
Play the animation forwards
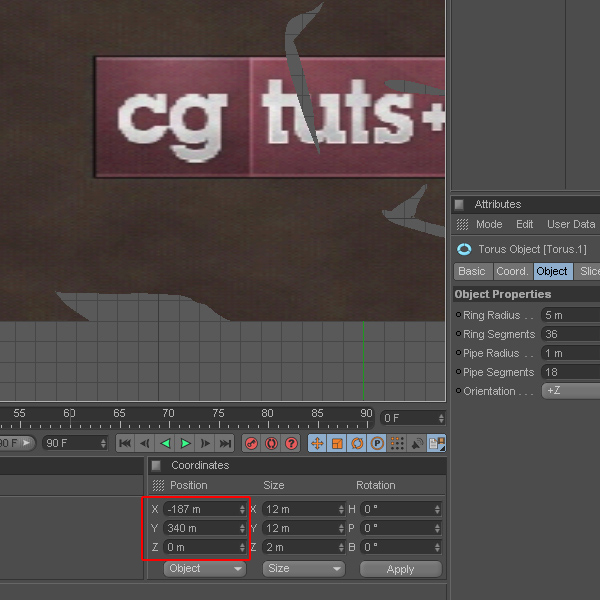click(x=185, y=443)
